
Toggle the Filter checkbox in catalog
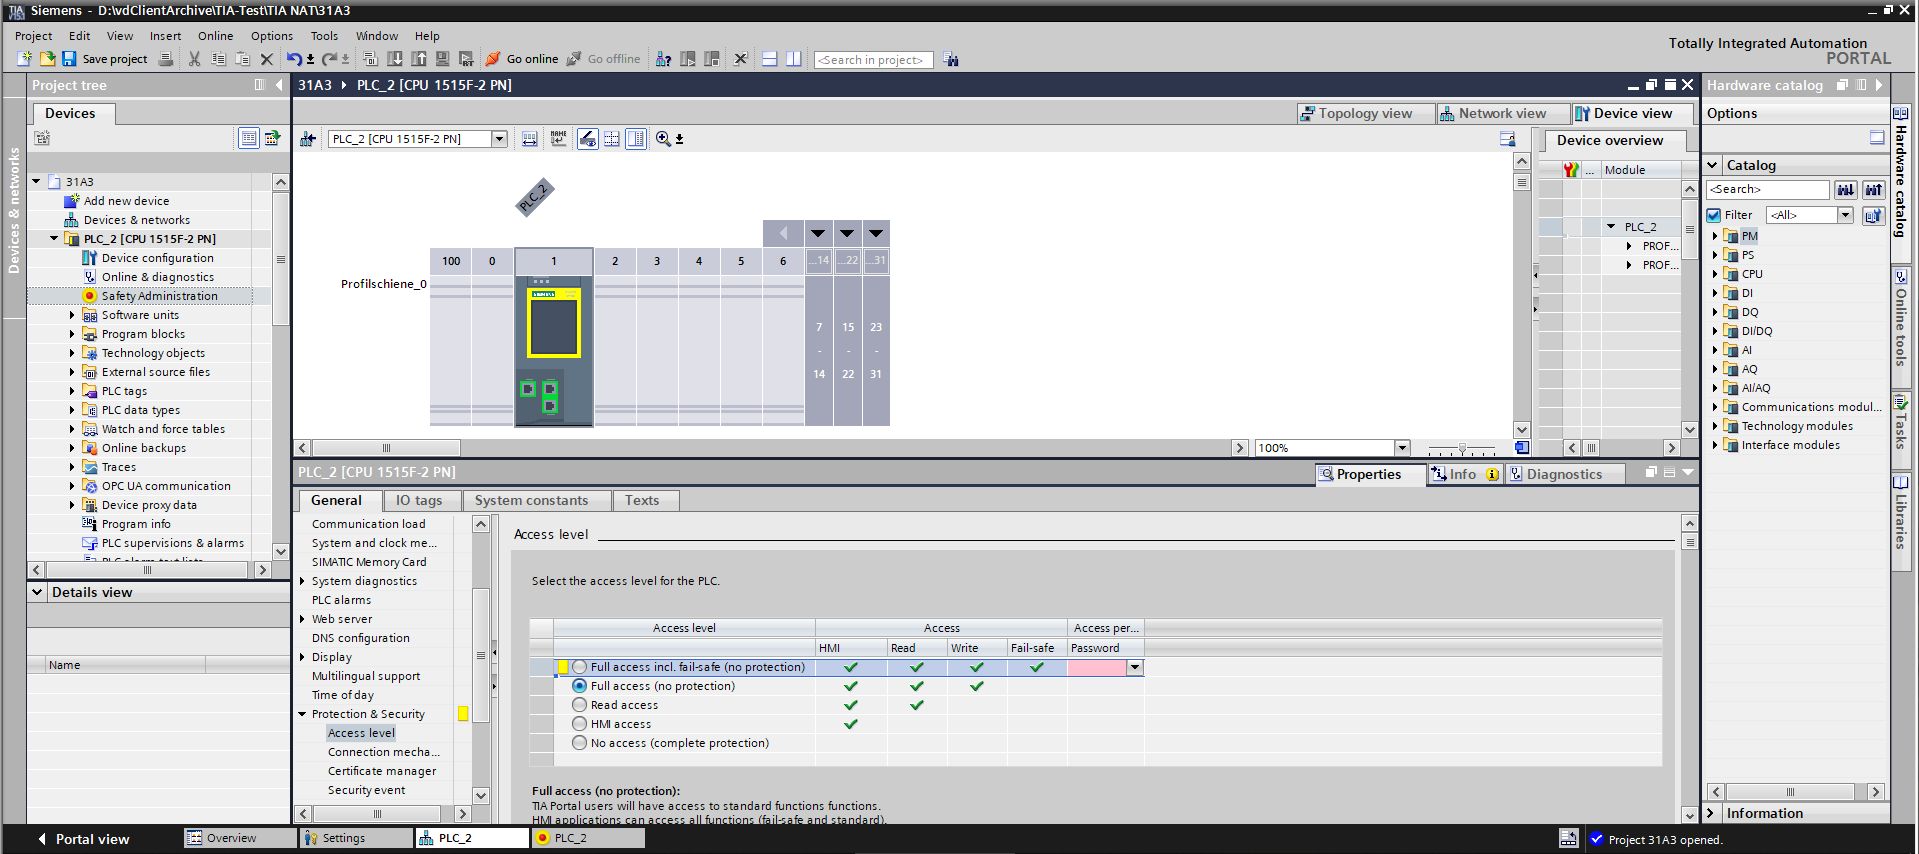point(1714,215)
